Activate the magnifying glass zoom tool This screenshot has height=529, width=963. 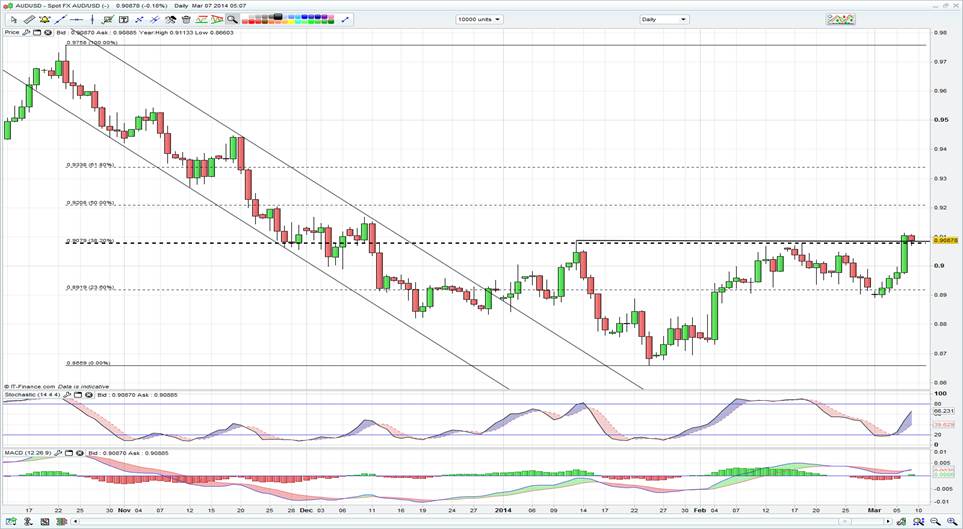232,19
